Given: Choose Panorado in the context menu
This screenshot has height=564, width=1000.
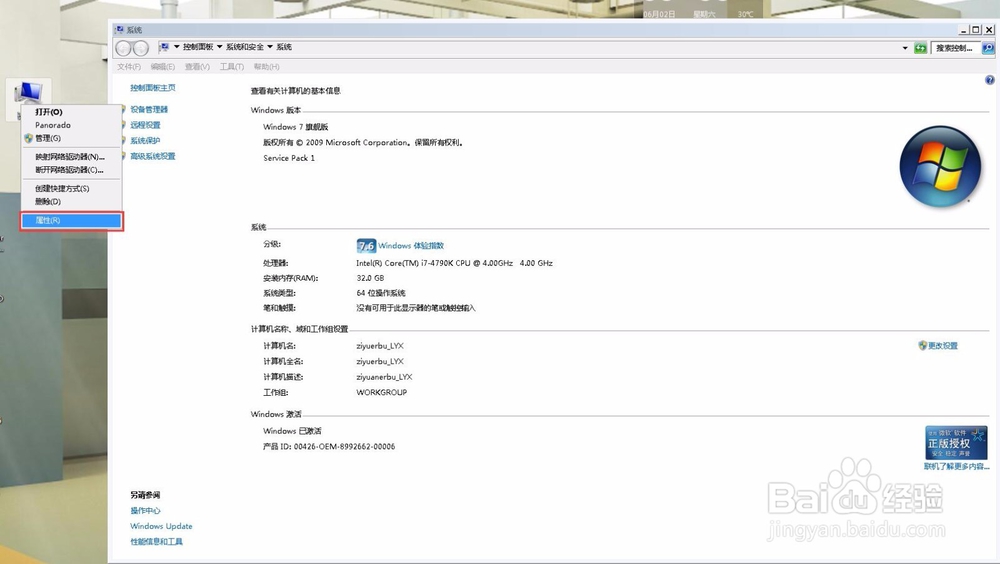Looking at the screenshot, I should [71, 125].
